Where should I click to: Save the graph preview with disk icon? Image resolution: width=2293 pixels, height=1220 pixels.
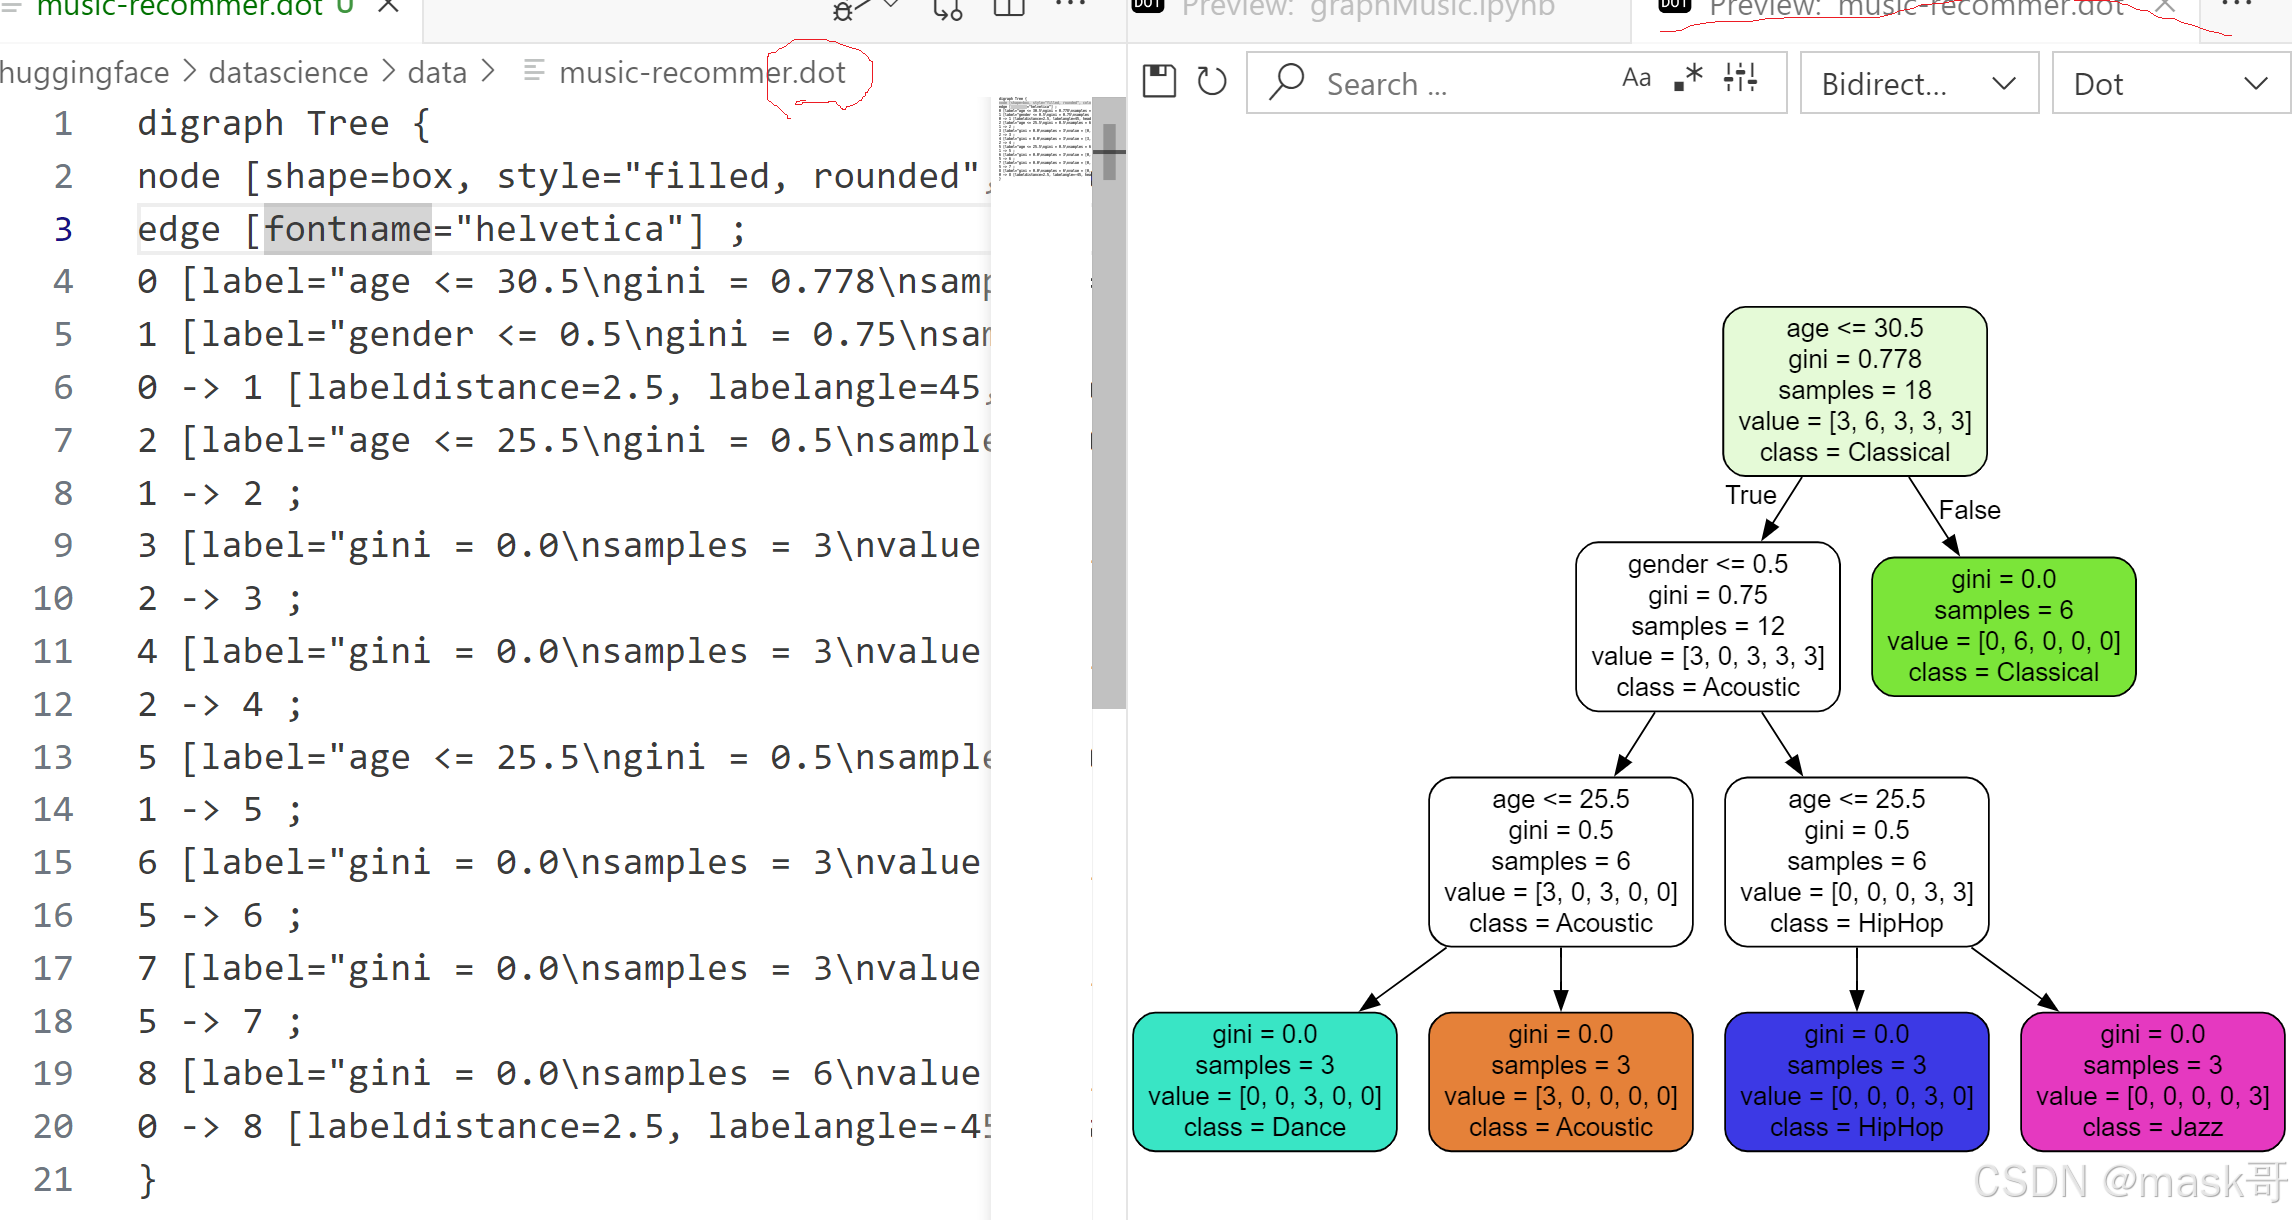coord(1159,81)
